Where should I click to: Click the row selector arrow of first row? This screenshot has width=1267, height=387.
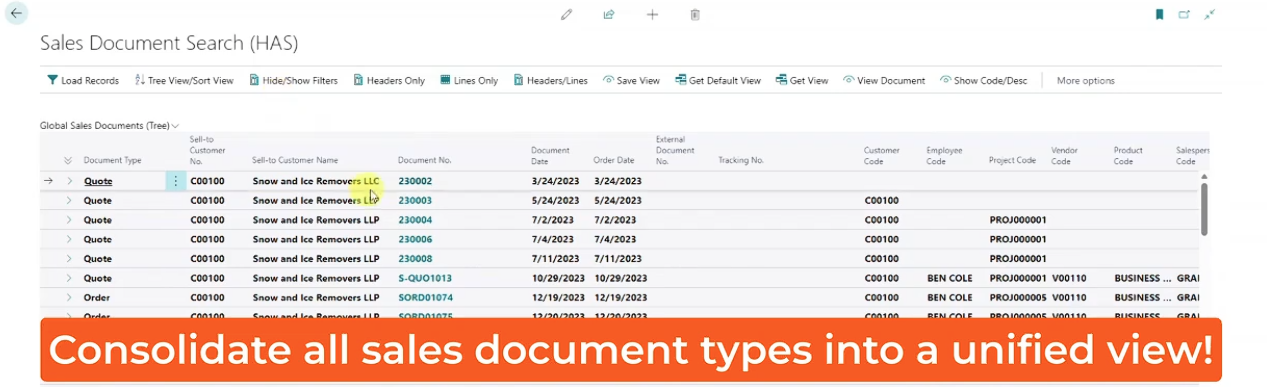coord(48,181)
